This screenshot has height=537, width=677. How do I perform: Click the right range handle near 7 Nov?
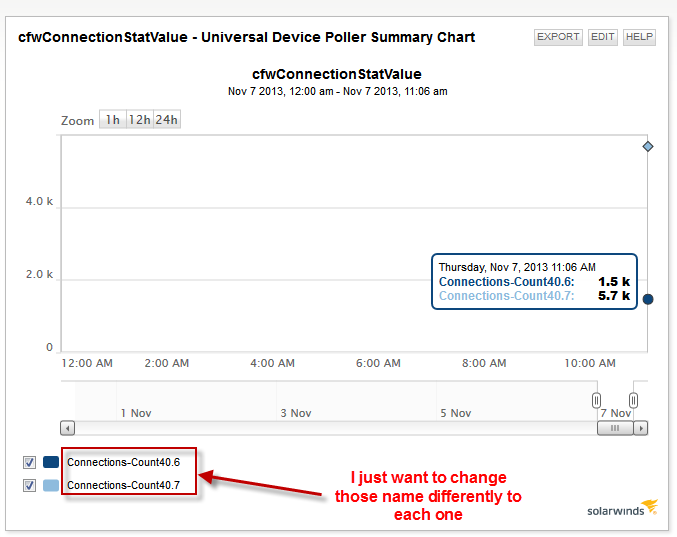click(633, 400)
